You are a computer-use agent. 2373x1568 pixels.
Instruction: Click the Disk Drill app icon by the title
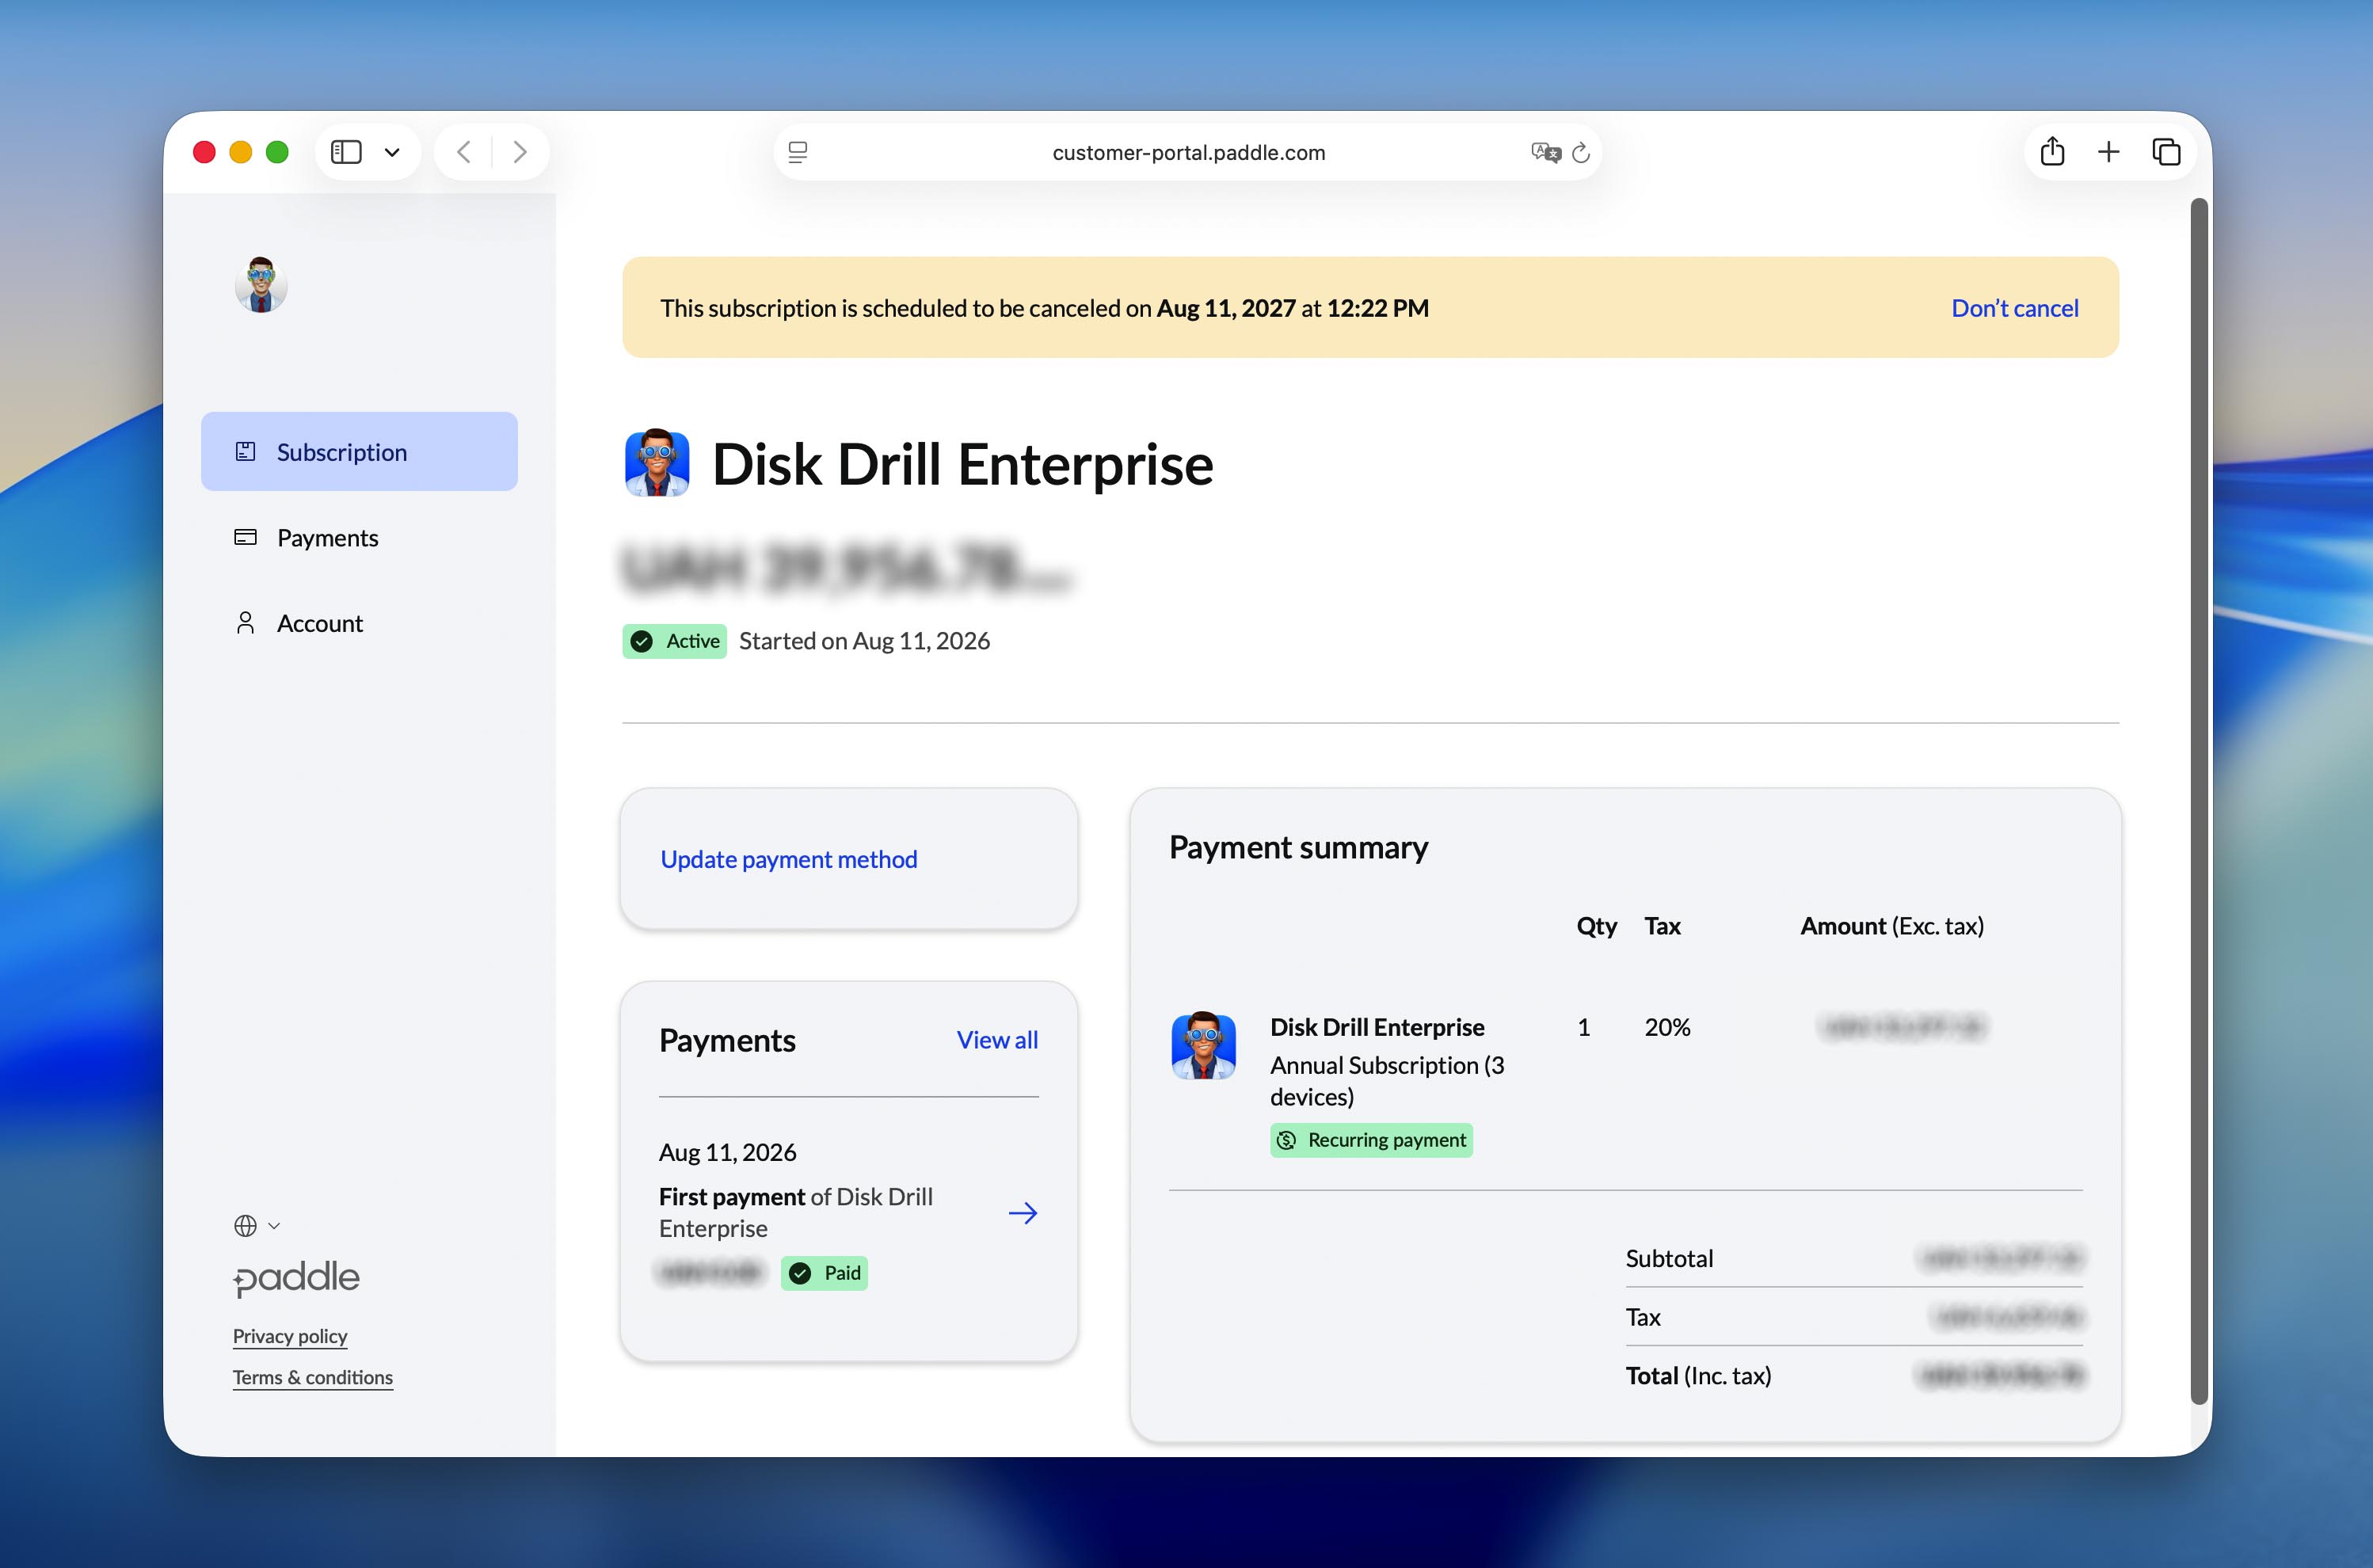point(657,463)
